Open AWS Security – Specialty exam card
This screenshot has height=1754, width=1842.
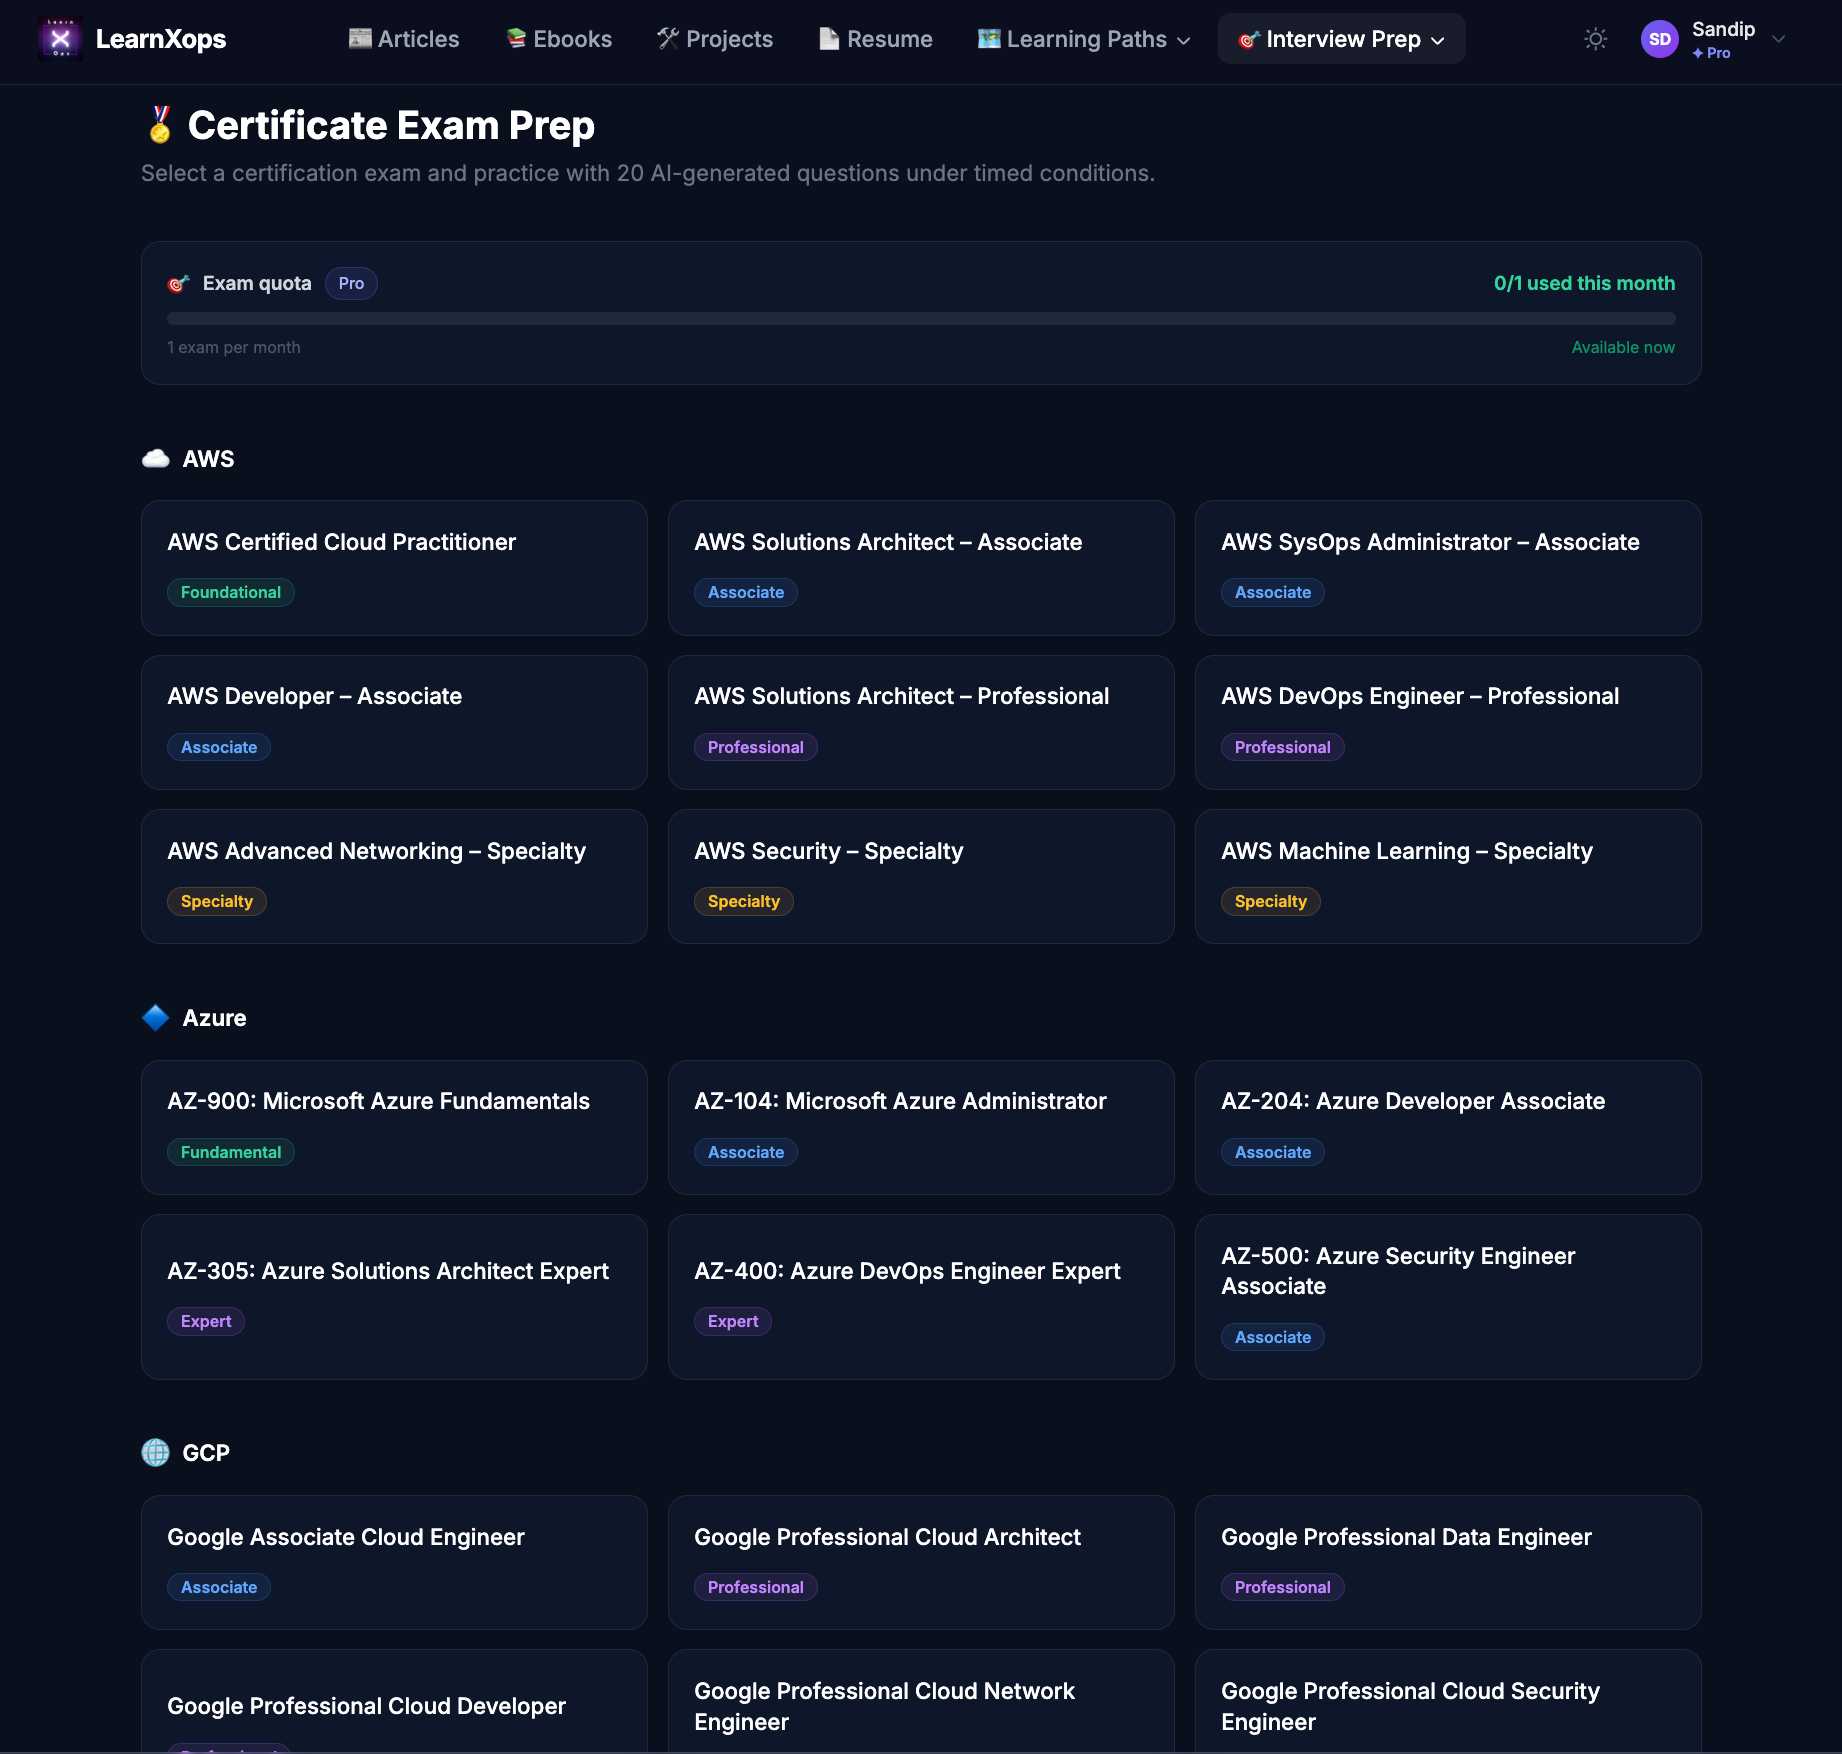click(921, 877)
